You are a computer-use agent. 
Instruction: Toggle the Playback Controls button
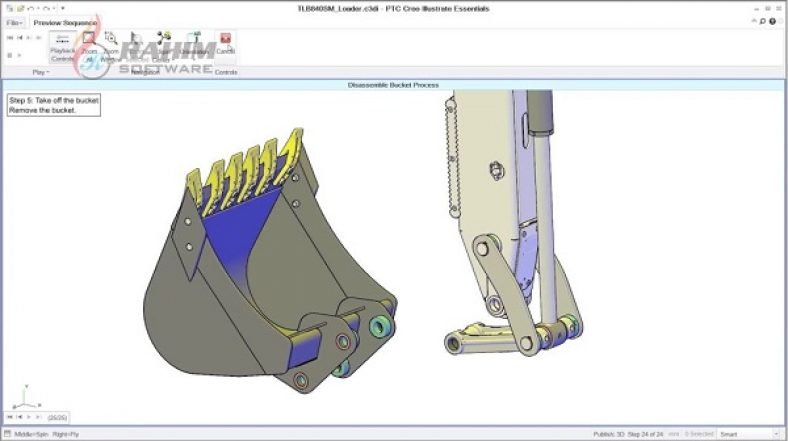pos(63,47)
